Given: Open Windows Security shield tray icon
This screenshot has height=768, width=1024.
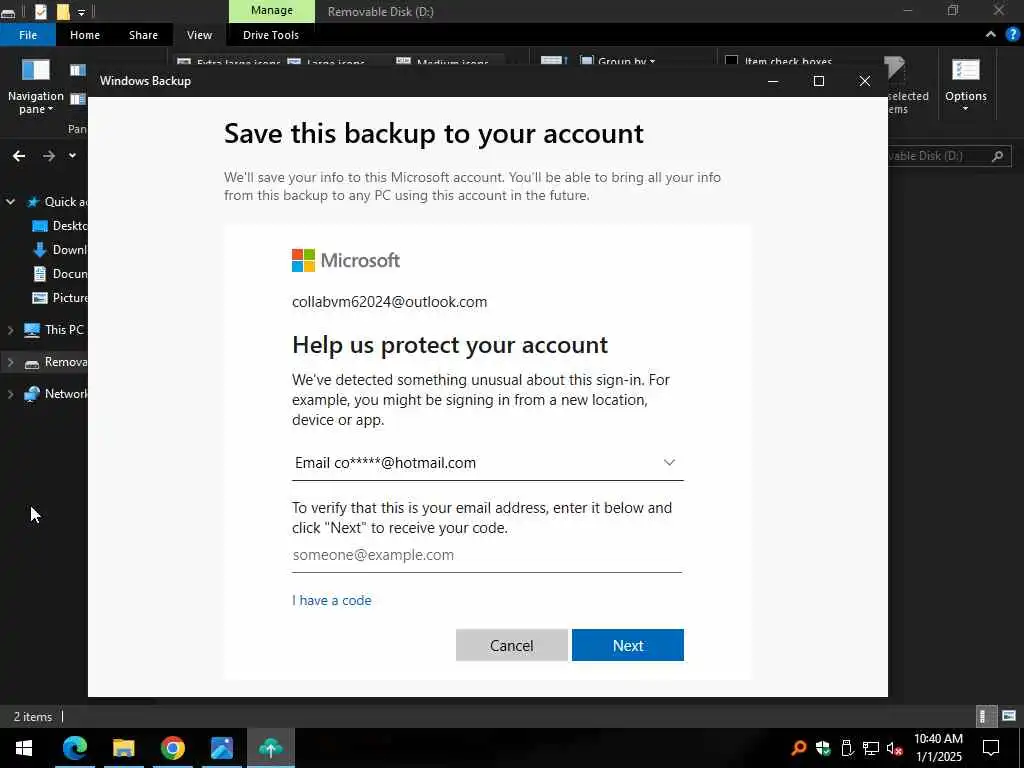Looking at the screenshot, I should coord(823,748).
